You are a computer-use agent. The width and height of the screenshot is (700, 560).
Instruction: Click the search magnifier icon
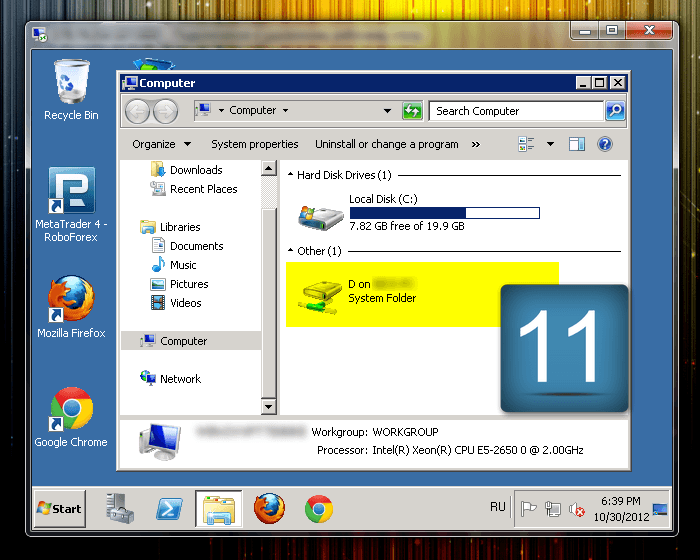tap(615, 111)
